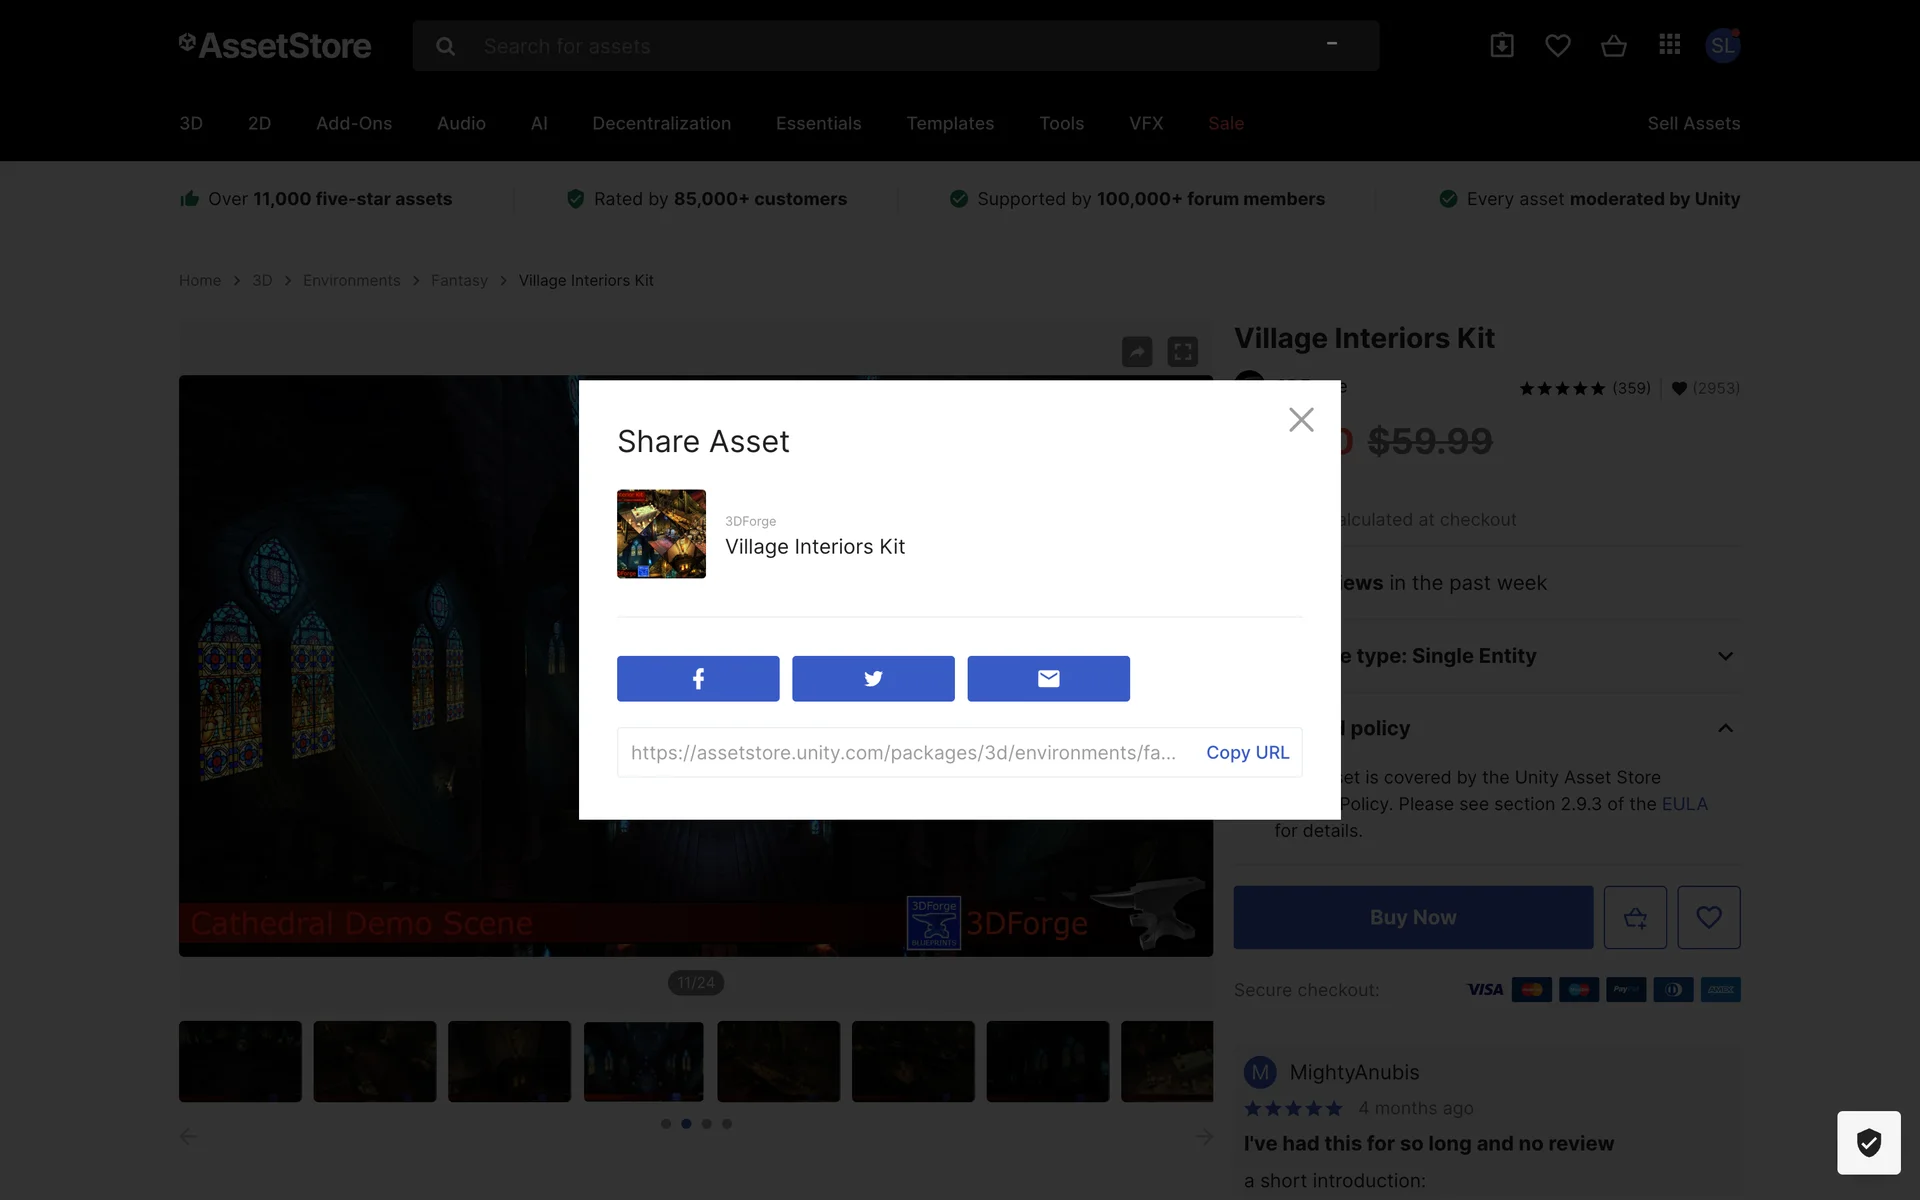This screenshot has height=1200, width=1920.
Task: Add asset to cart icon button
Action: point(1635,917)
